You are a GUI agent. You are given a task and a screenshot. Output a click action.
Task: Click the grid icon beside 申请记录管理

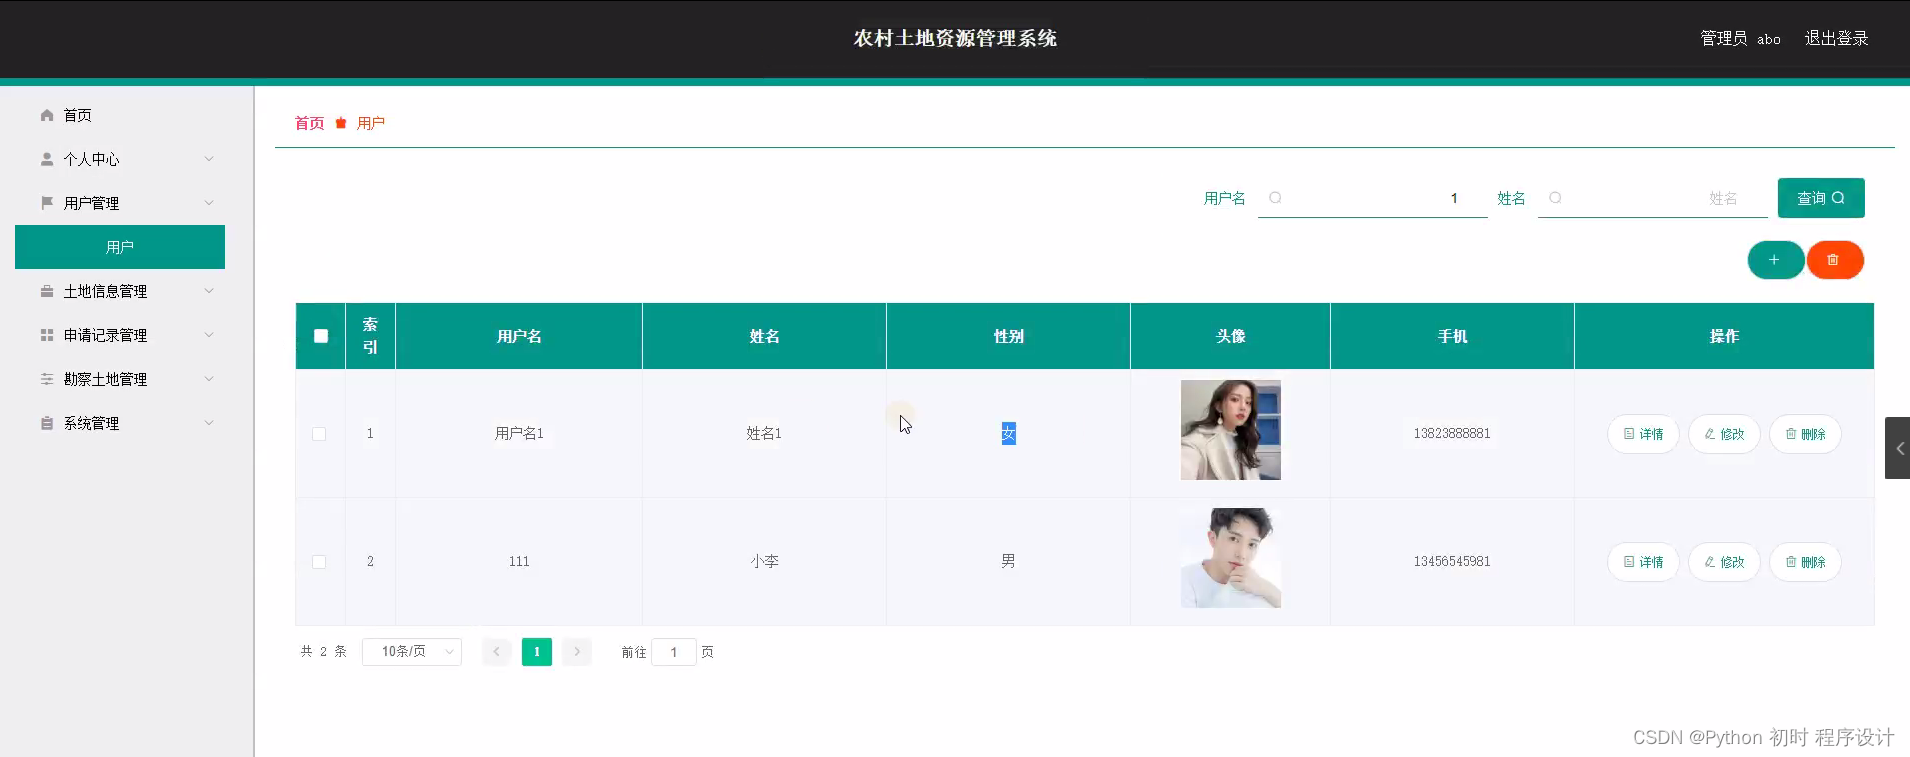tap(47, 335)
